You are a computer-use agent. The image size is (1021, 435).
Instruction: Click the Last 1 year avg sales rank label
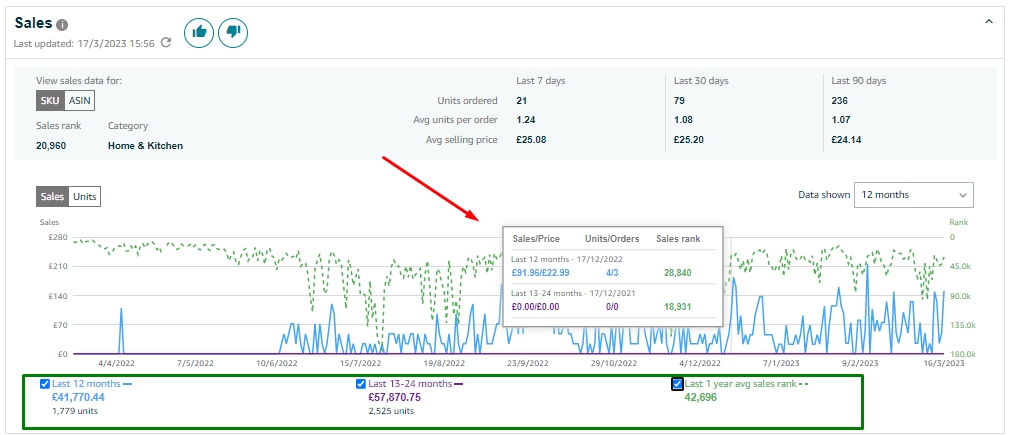[x=740, y=384]
